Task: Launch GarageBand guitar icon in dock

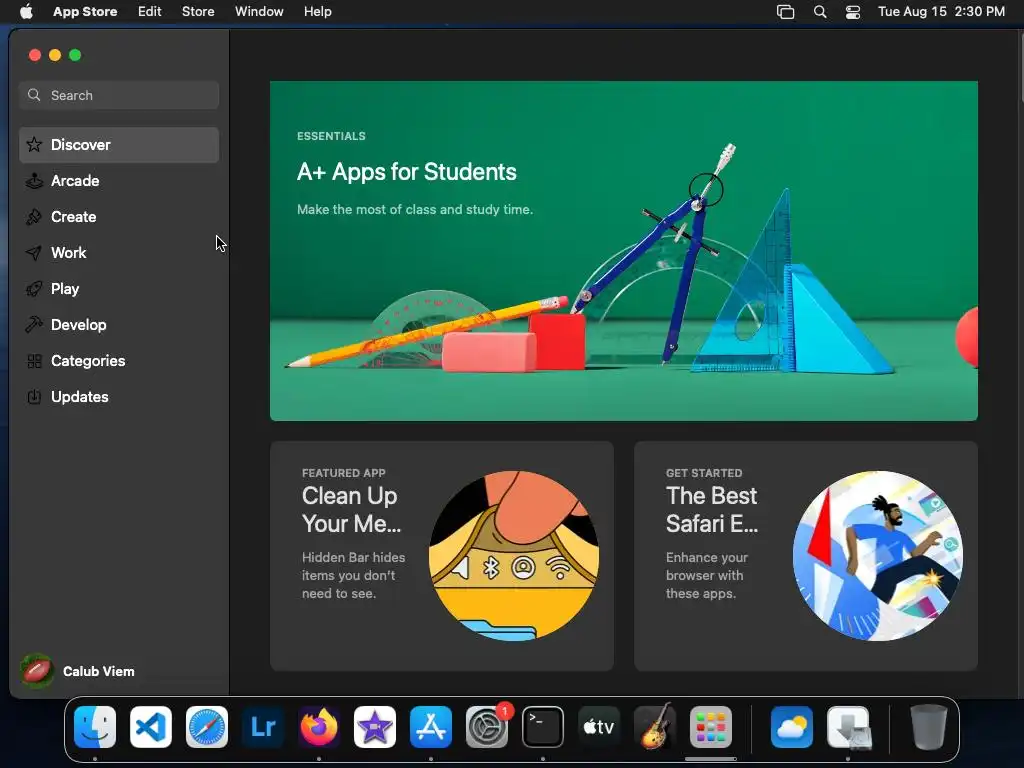Action: click(x=655, y=727)
